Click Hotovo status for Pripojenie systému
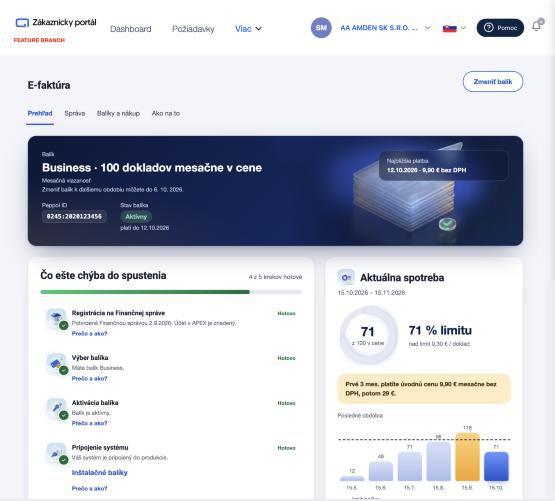 click(x=286, y=448)
